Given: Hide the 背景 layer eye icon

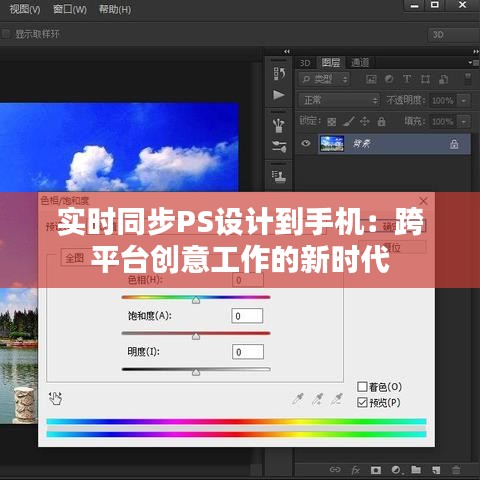Looking at the screenshot, I should pos(305,144).
